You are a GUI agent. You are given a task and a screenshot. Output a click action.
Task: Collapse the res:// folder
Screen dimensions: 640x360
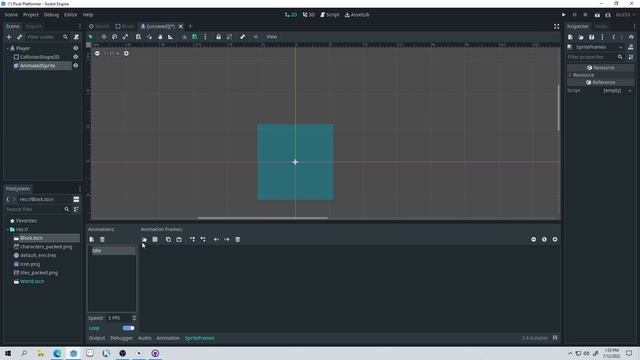[x=7, y=229]
